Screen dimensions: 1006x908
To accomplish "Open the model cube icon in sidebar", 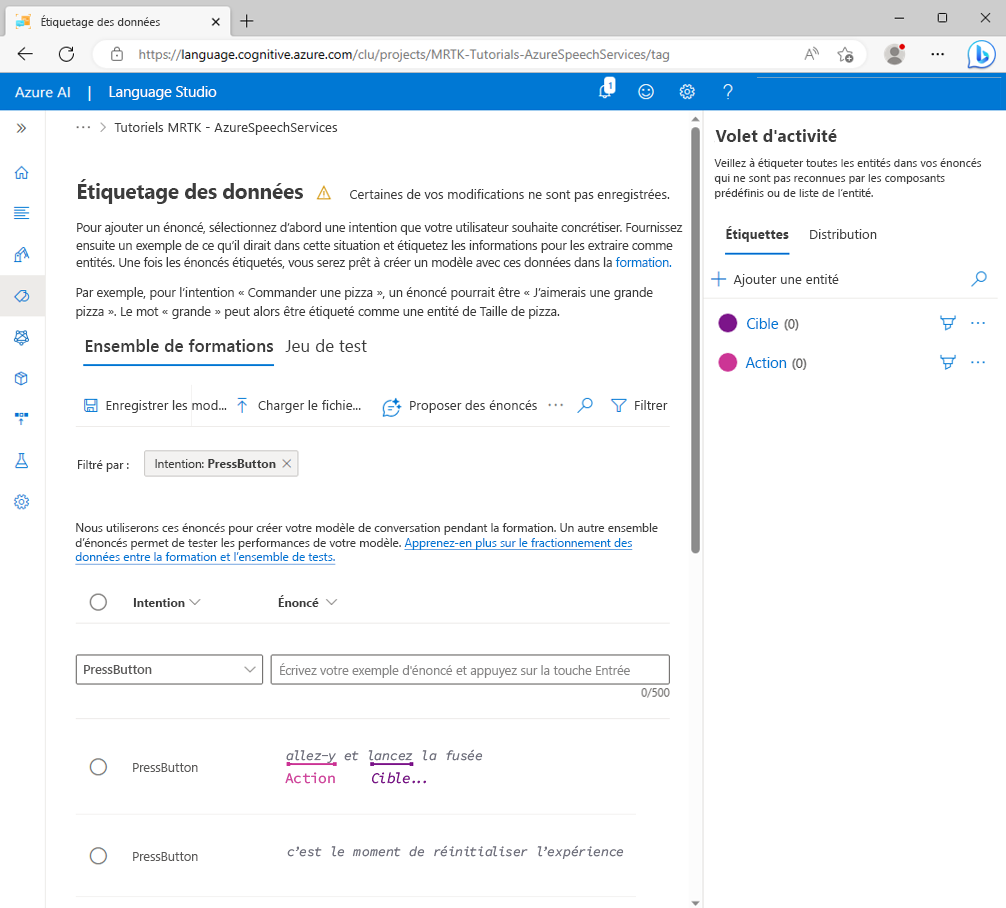I will (21, 379).
